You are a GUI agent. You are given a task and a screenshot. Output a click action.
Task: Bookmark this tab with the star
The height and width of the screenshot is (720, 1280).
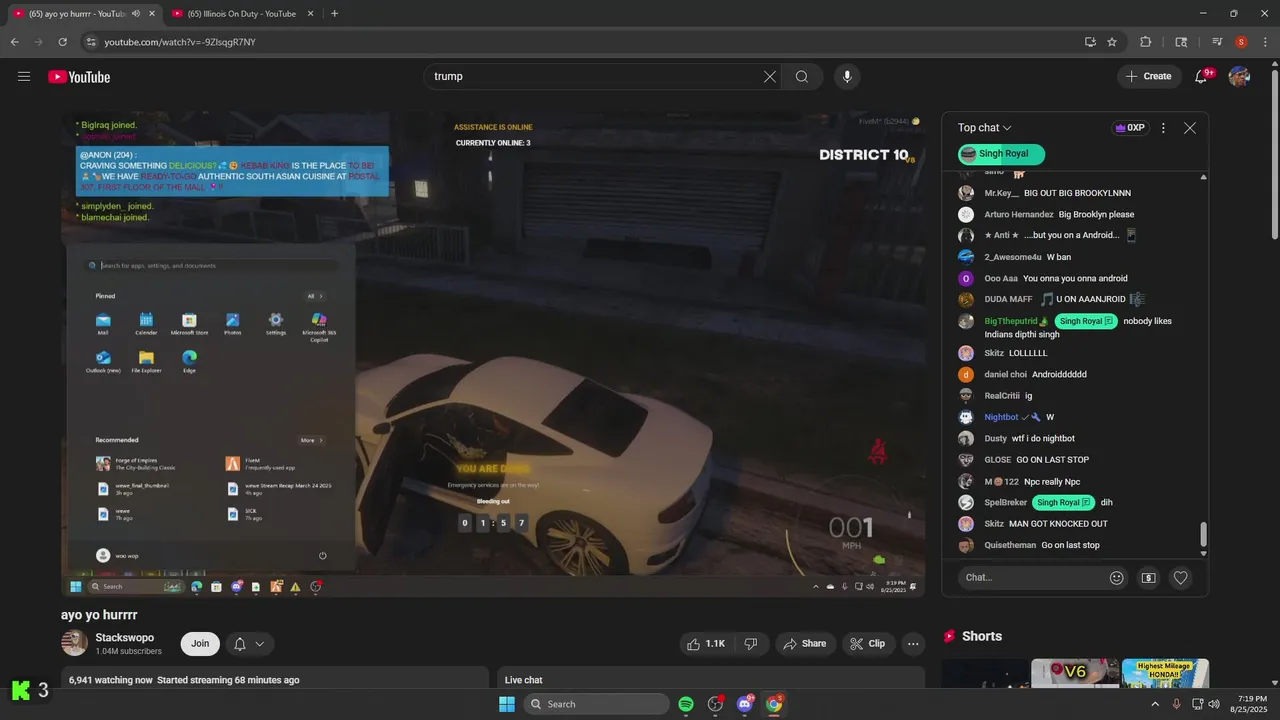1112,42
